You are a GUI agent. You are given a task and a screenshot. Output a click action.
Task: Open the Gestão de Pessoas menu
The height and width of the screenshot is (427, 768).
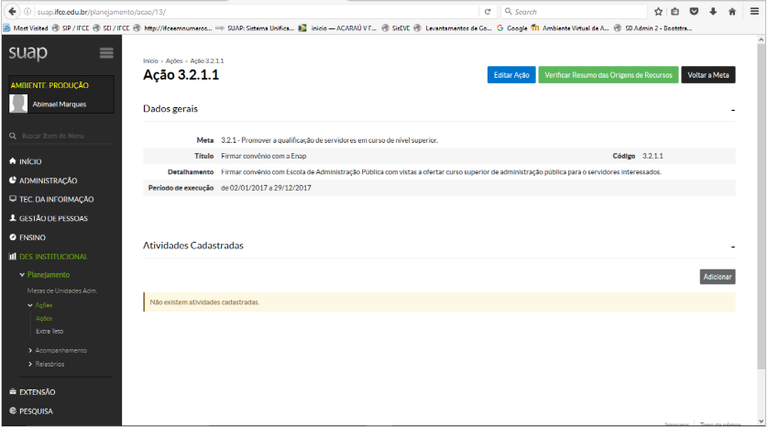(52, 218)
